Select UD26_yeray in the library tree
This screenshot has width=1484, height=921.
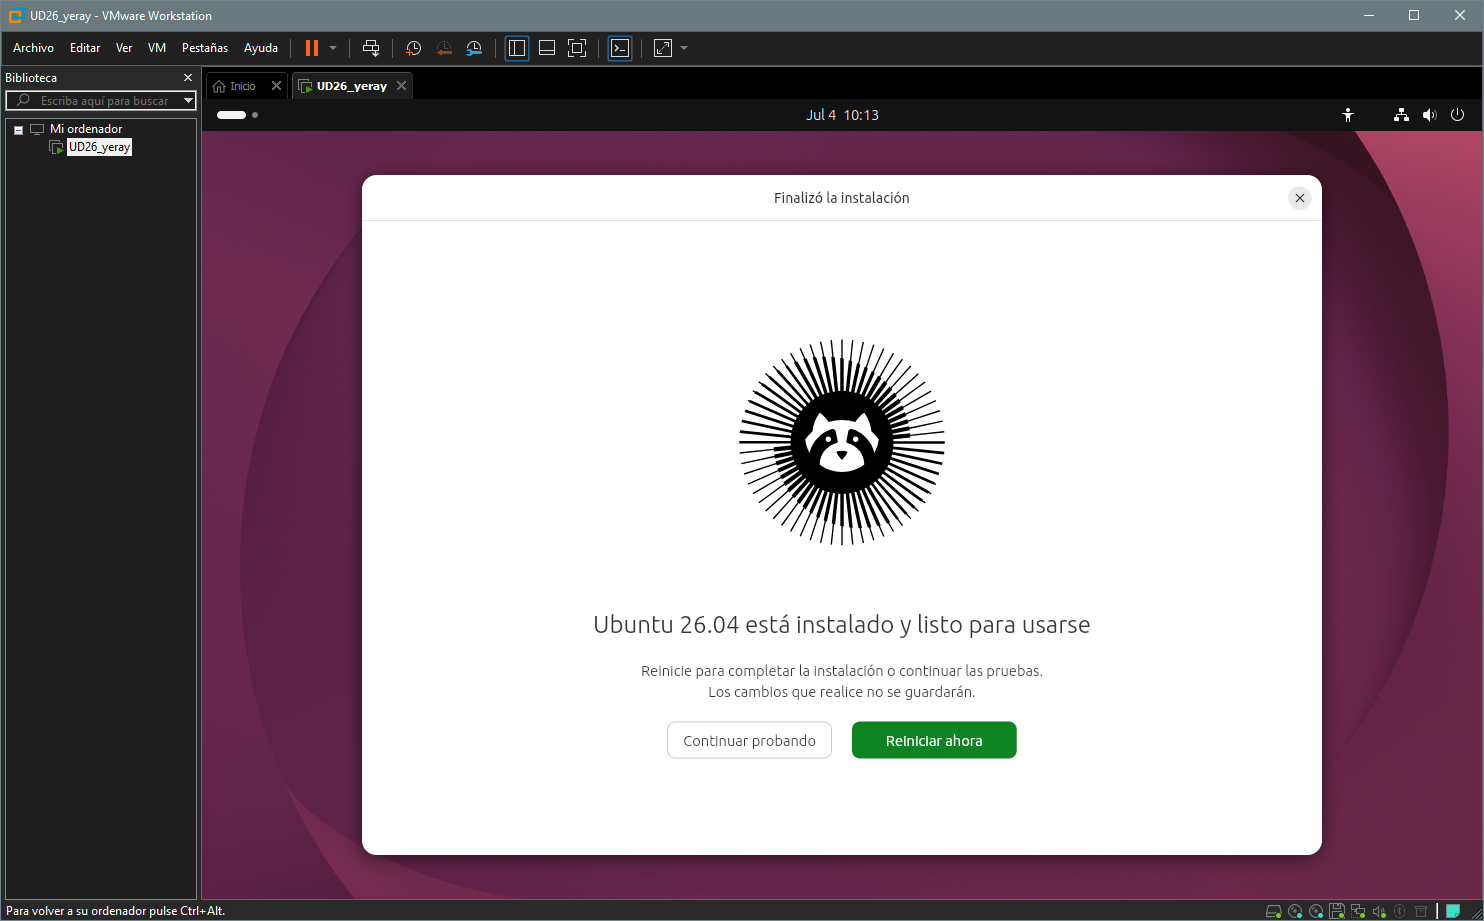pos(99,147)
